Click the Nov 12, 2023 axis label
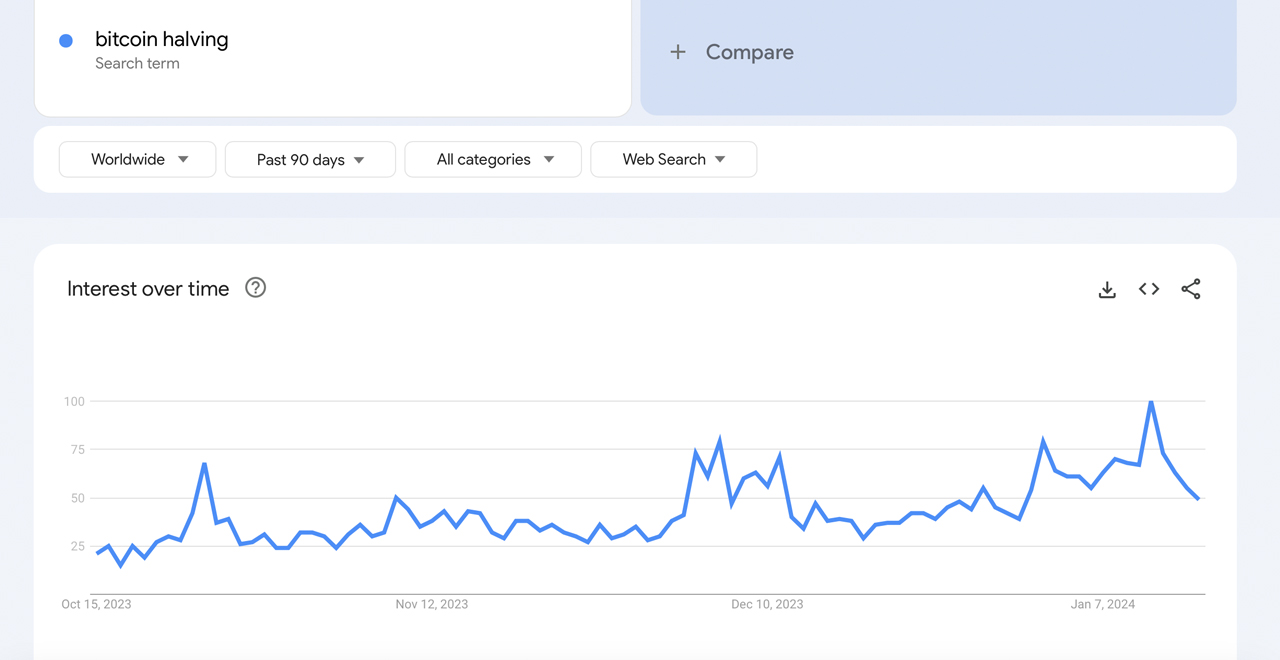The image size is (1280, 660). tap(431, 604)
